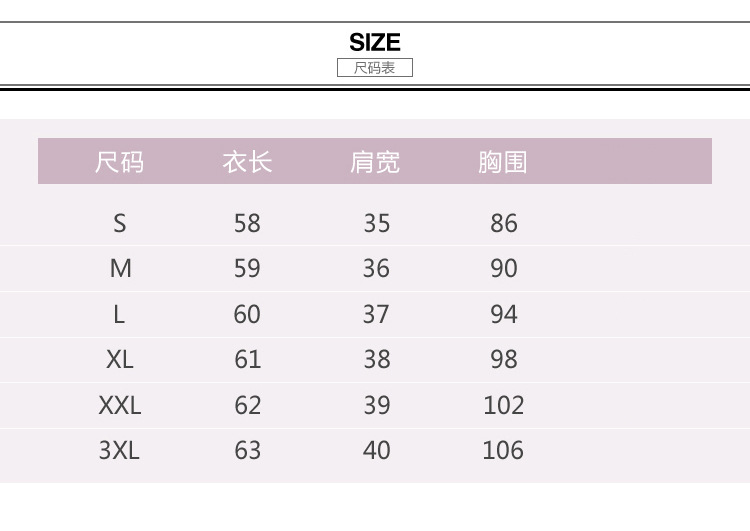Viewport: 750px width, 531px height.
Task: Select the 3XL size row label
Action: click(x=120, y=450)
